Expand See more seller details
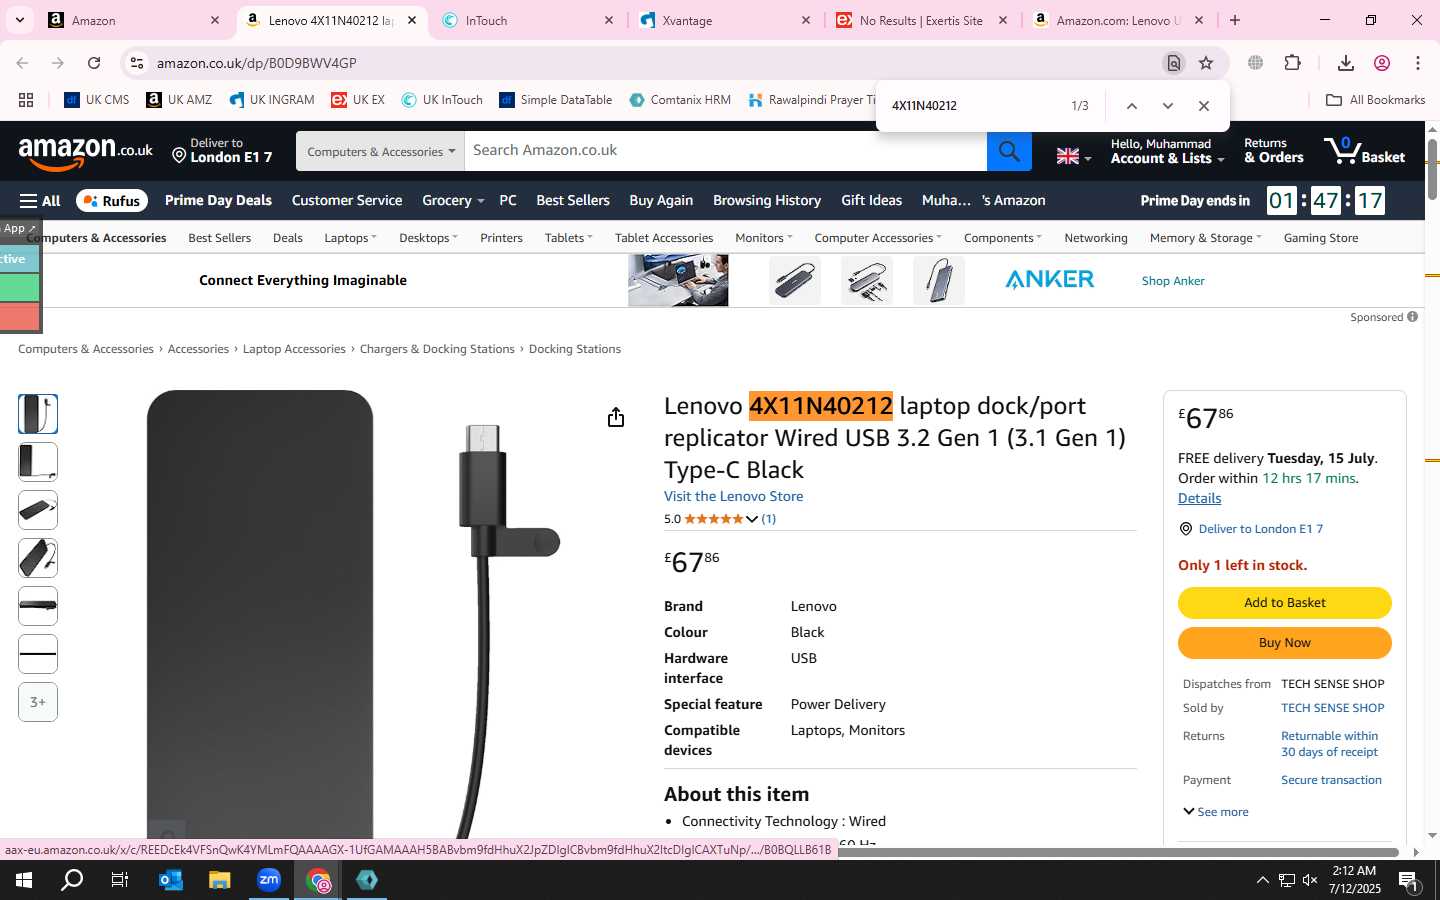Screen dimensions: 1440x900 click(1216, 812)
